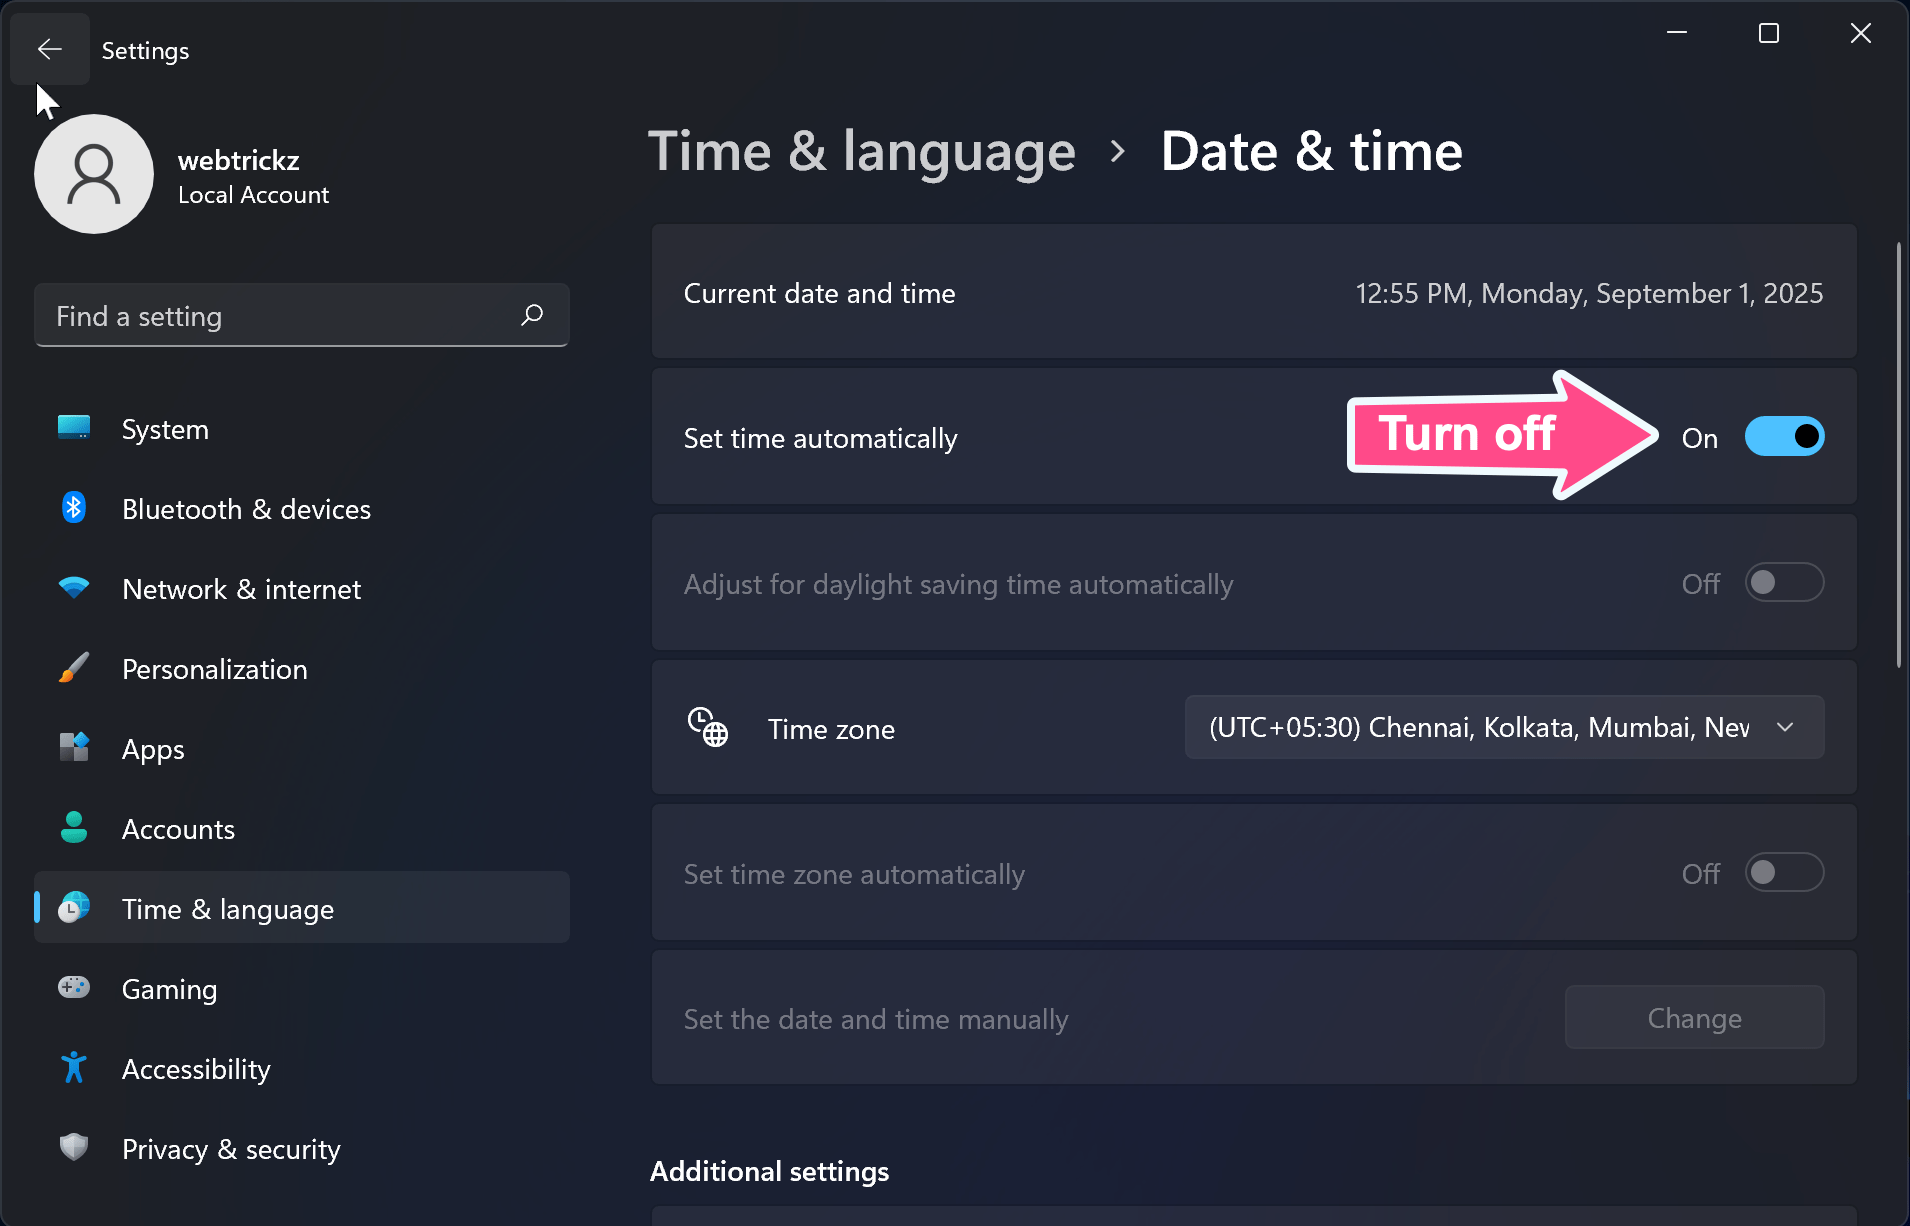This screenshot has height=1226, width=1910.
Task: Toggle Set time zone automatically on
Action: [1784, 872]
